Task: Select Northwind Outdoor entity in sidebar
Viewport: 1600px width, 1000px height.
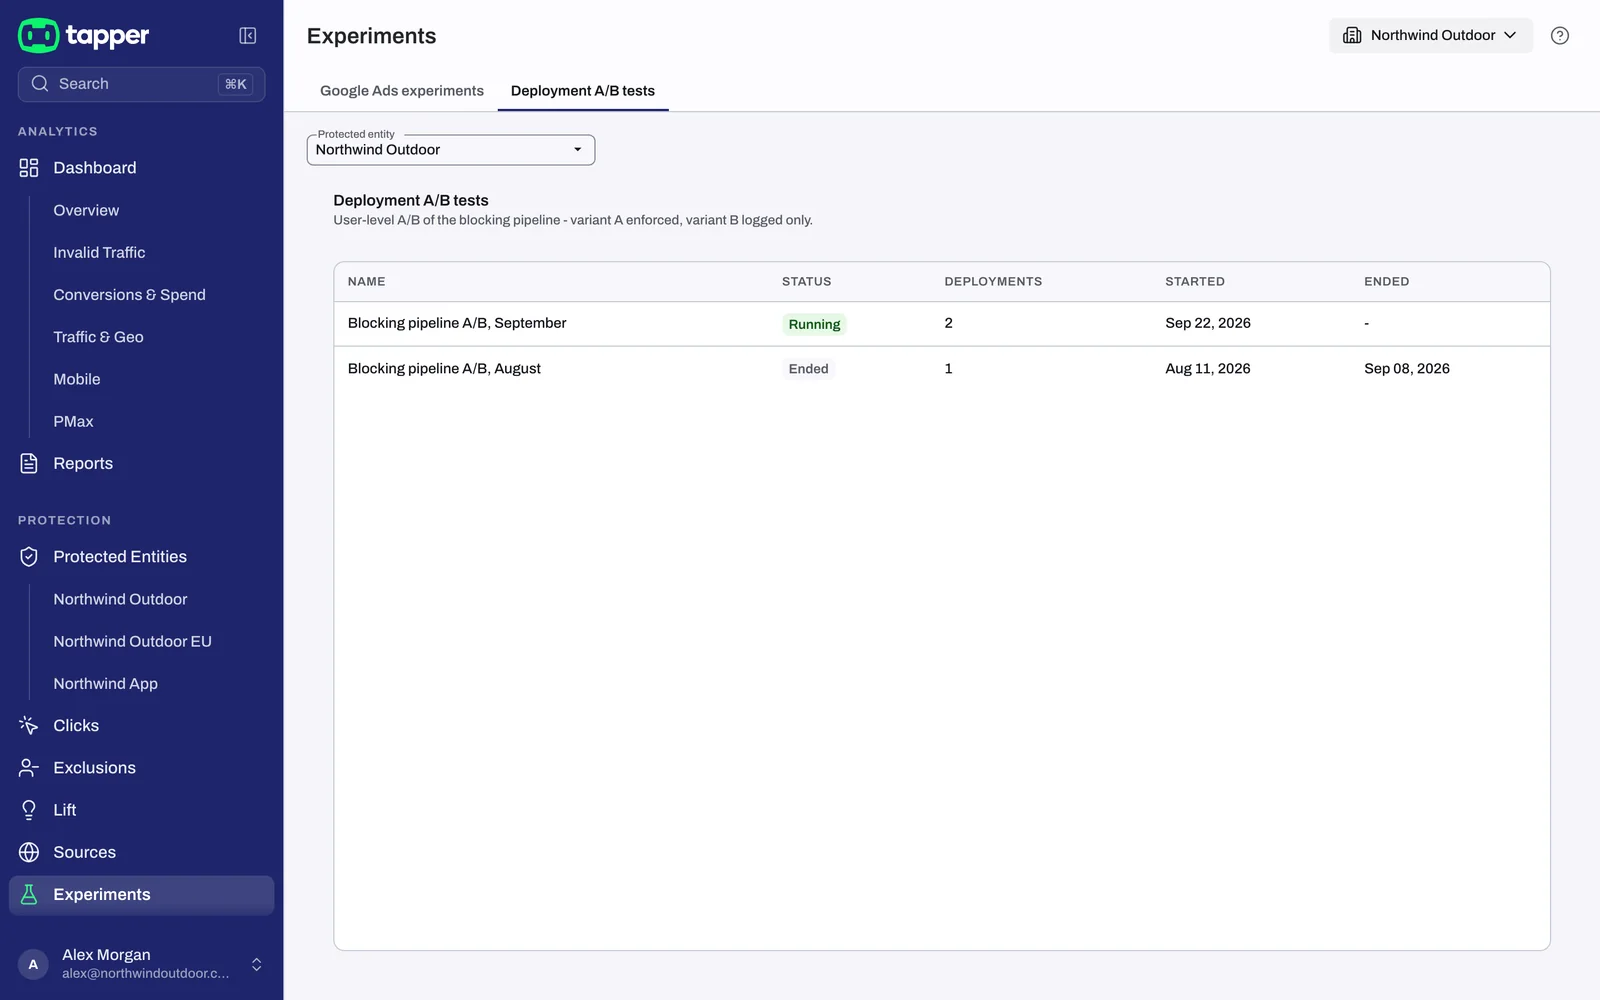Action: pos(120,599)
